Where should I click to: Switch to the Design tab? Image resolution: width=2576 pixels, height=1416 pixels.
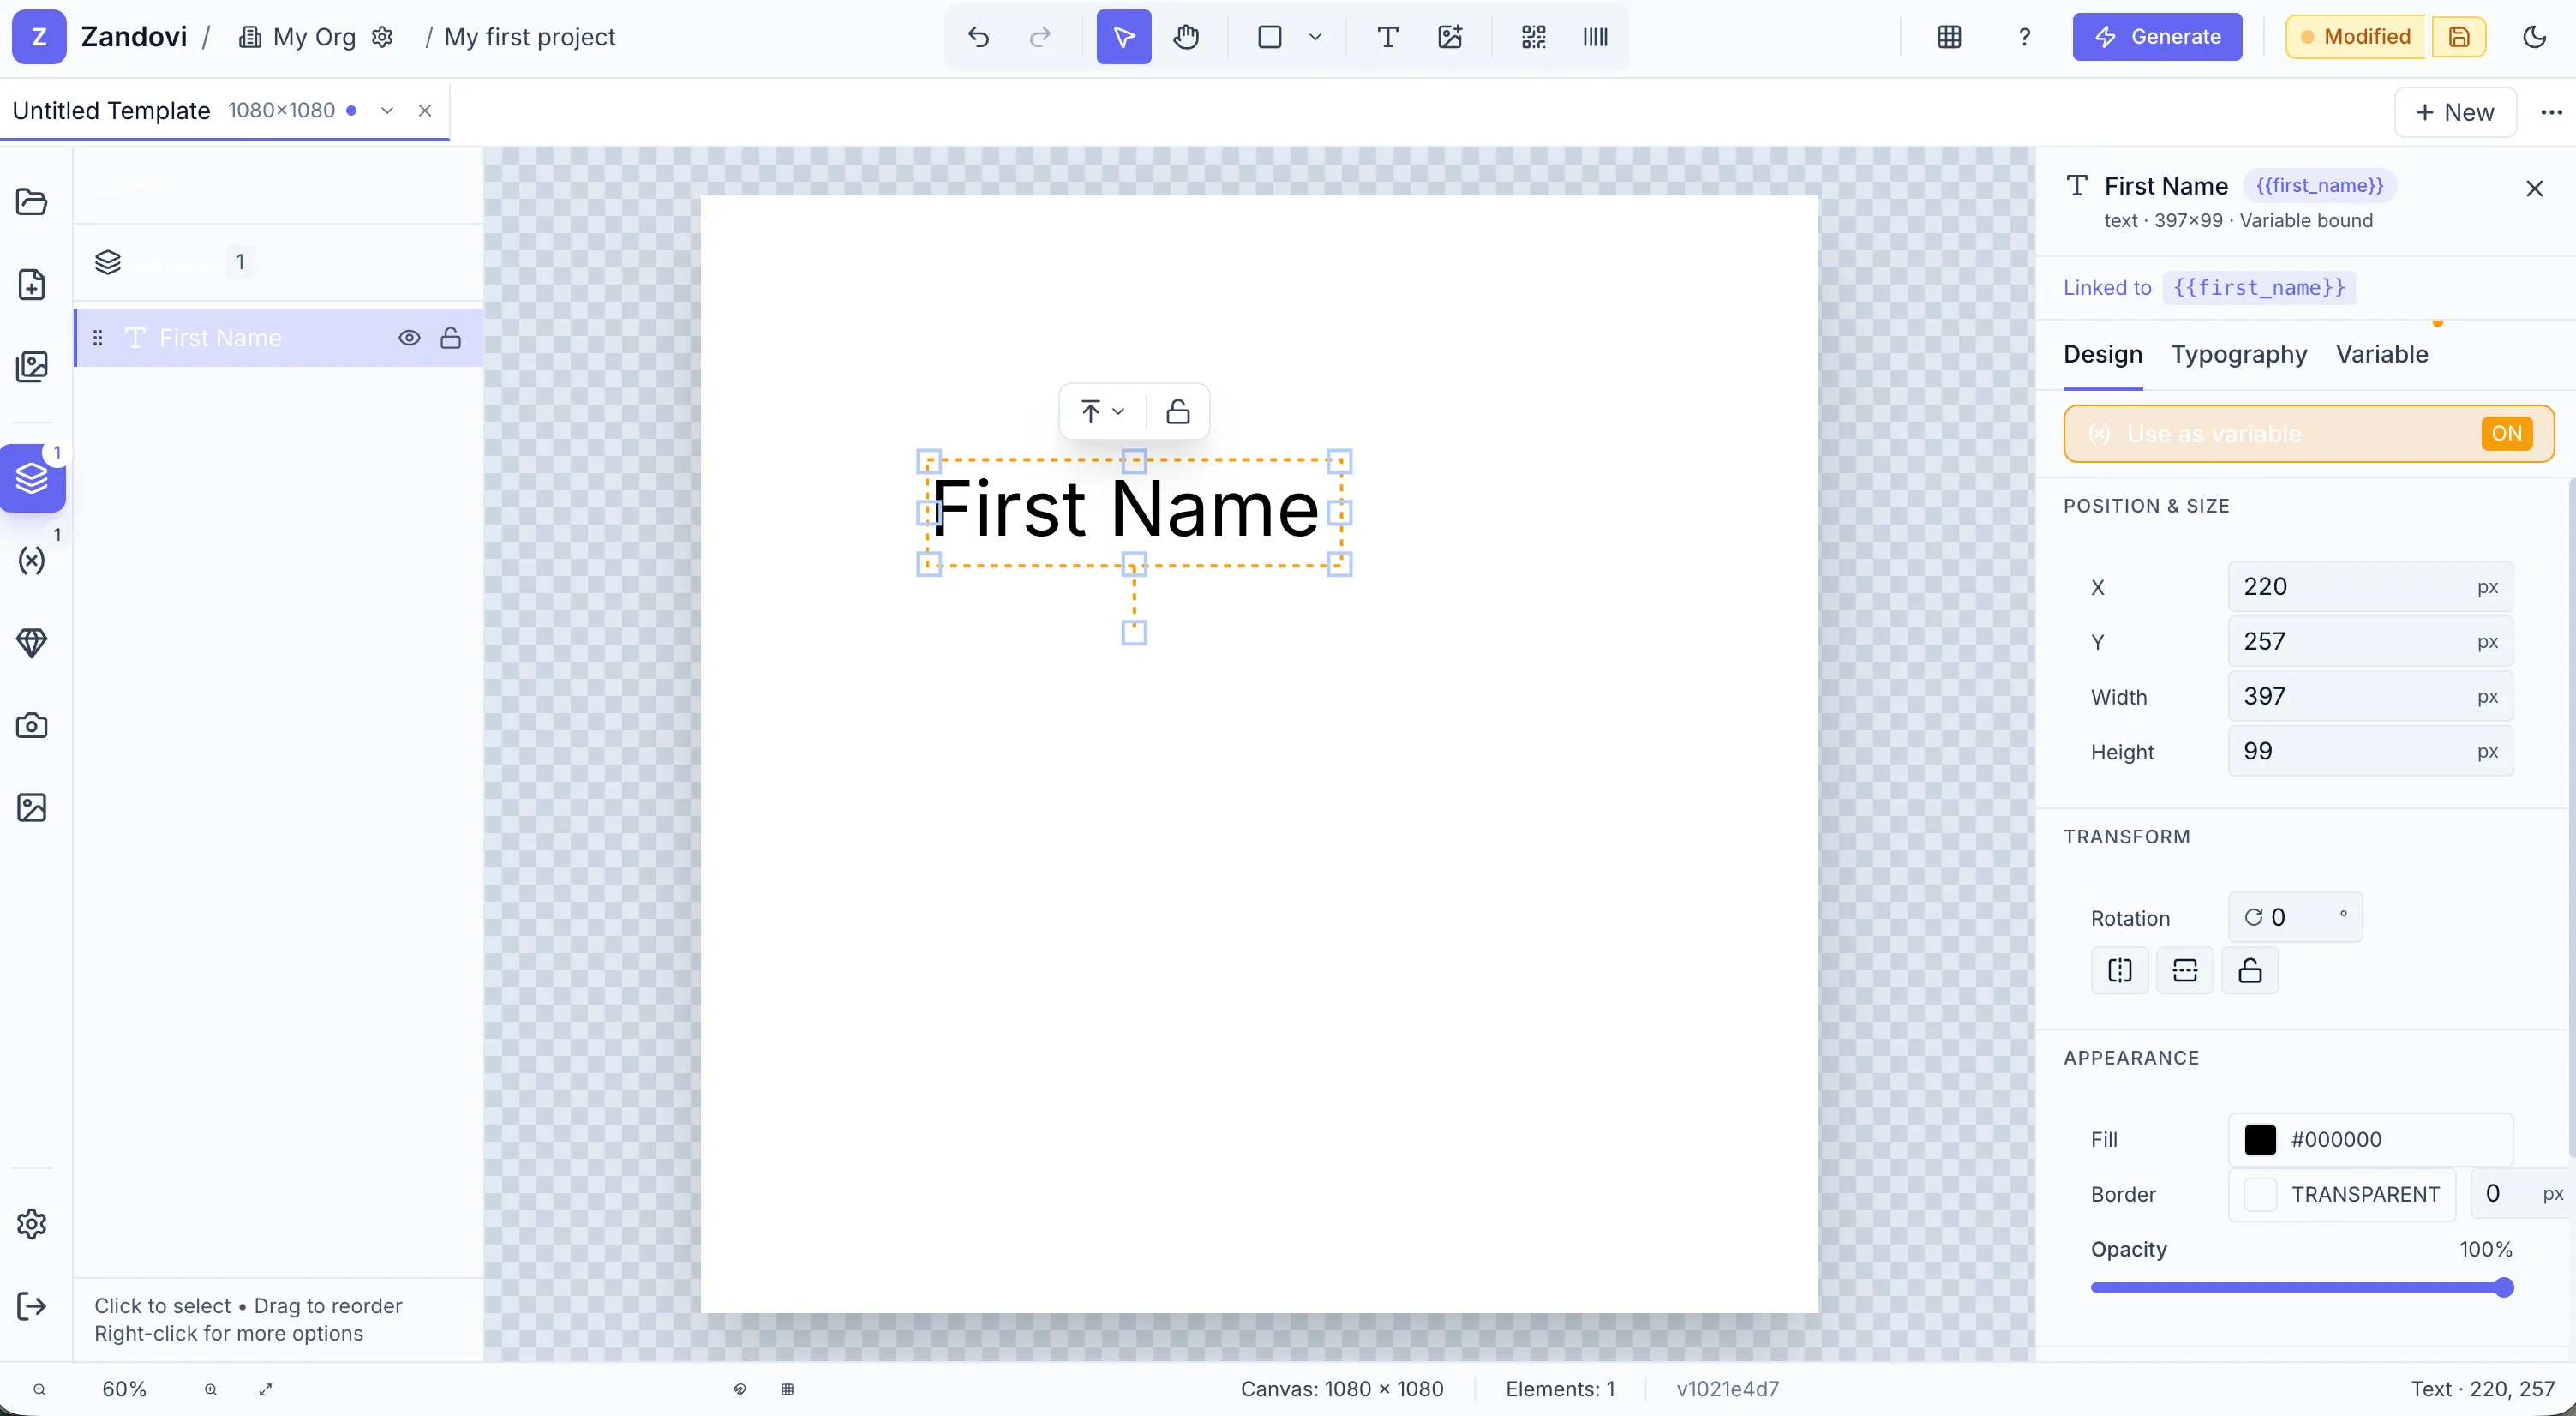(x=2103, y=354)
